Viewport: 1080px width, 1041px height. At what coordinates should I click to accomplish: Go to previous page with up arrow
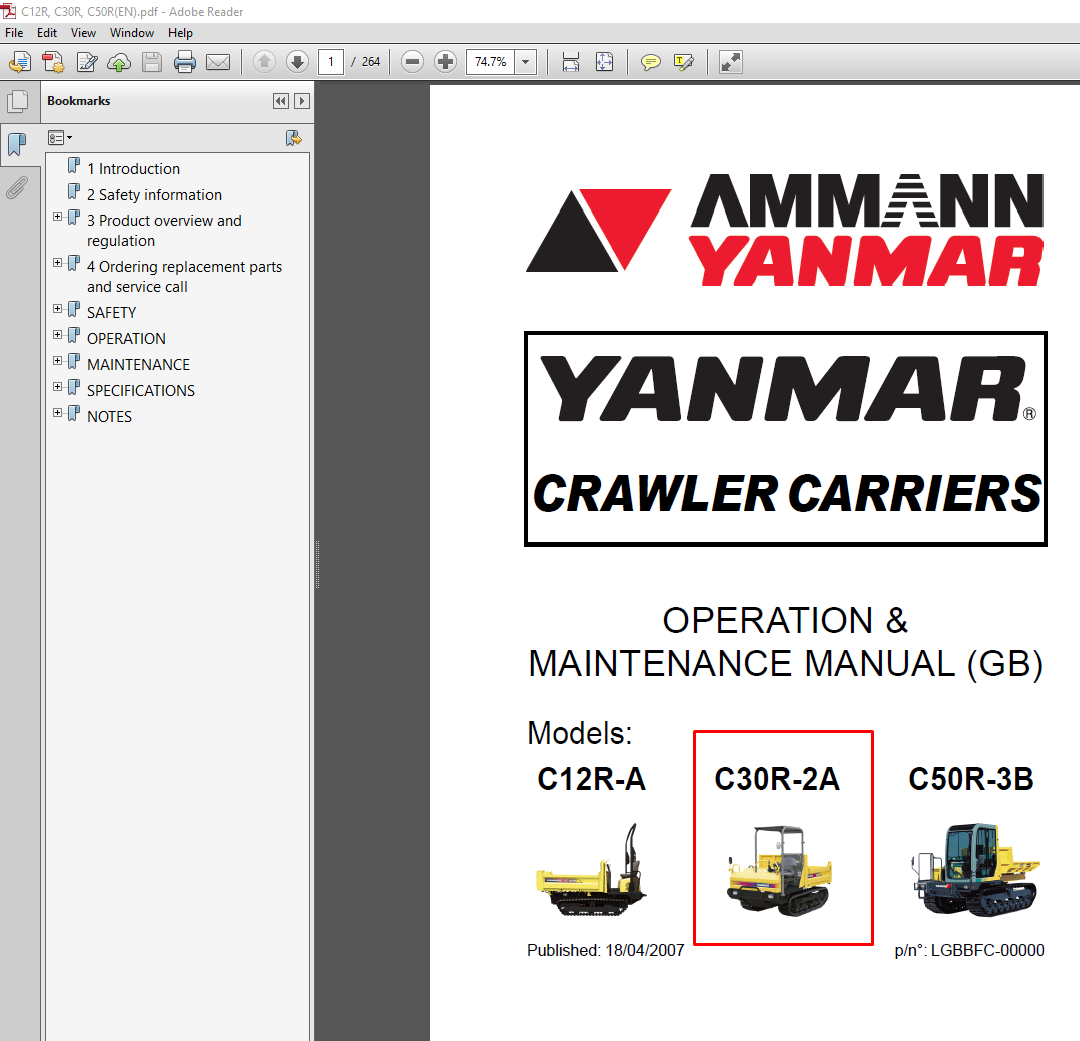tap(264, 62)
